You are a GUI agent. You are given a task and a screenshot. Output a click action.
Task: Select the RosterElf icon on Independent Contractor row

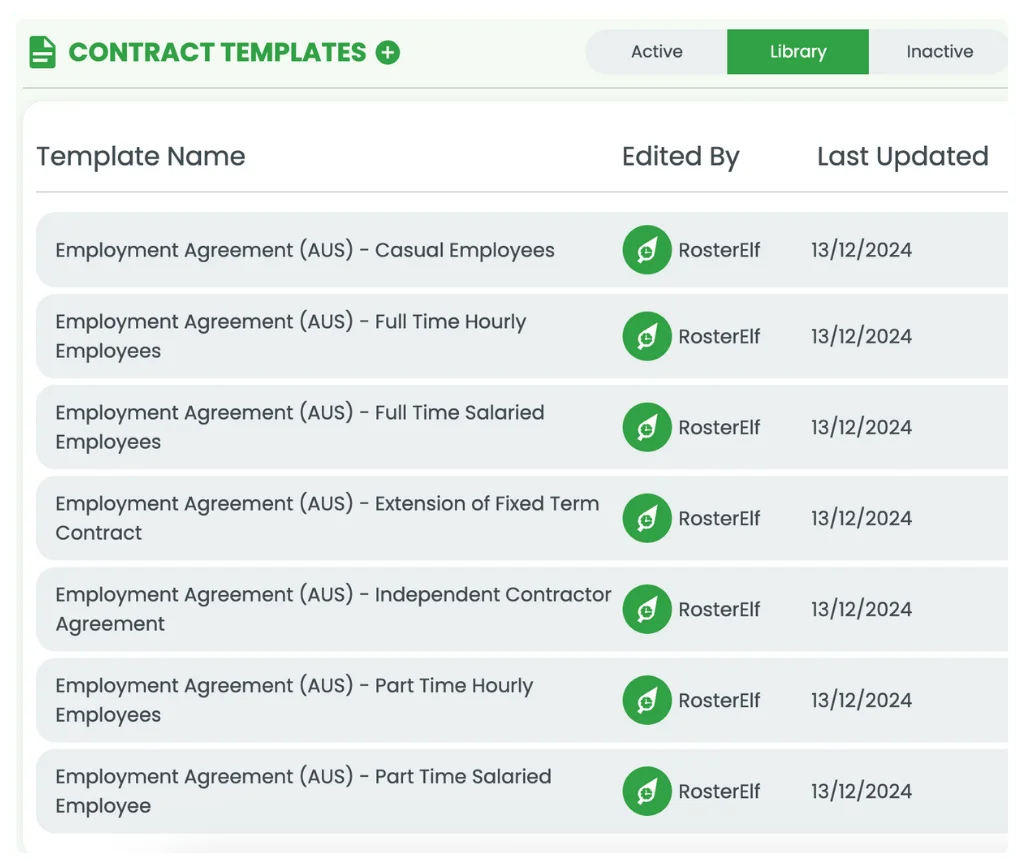pos(647,609)
